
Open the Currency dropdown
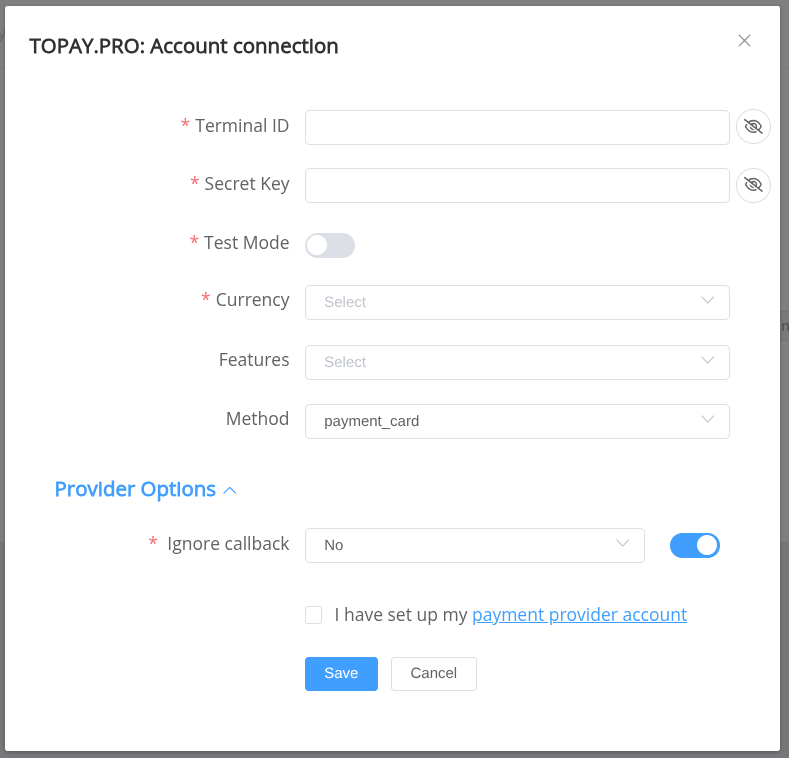516,302
